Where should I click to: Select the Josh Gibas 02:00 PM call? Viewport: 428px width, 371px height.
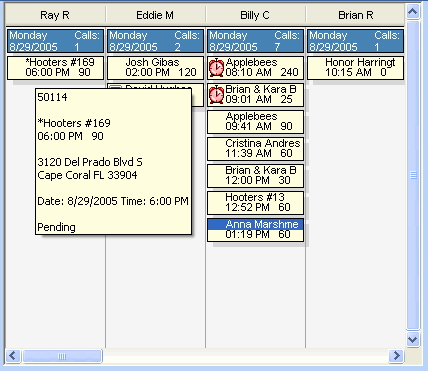point(155,68)
